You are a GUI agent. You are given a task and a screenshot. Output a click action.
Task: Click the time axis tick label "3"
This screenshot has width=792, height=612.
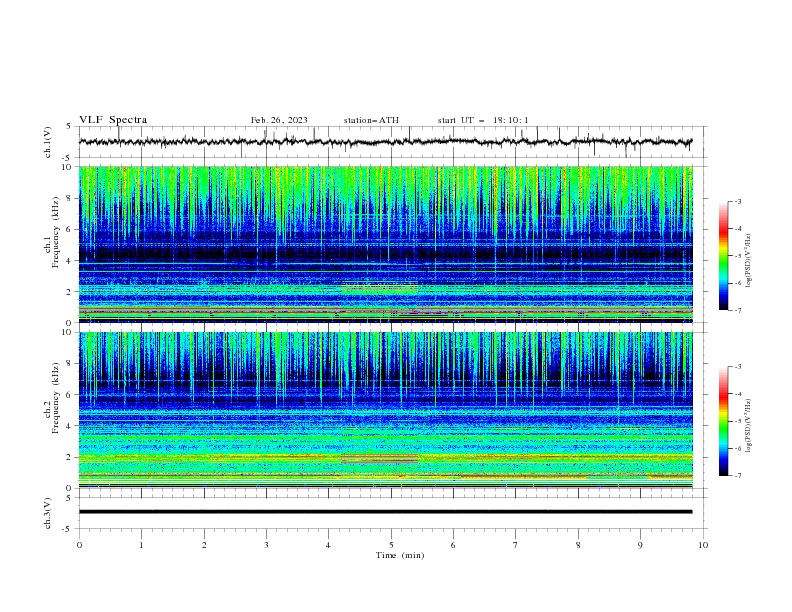tap(266, 545)
